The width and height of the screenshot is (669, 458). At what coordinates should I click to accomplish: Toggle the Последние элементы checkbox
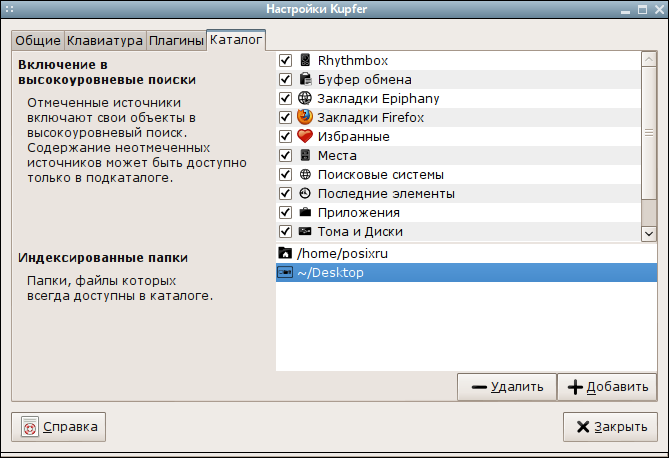click(285, 193)
